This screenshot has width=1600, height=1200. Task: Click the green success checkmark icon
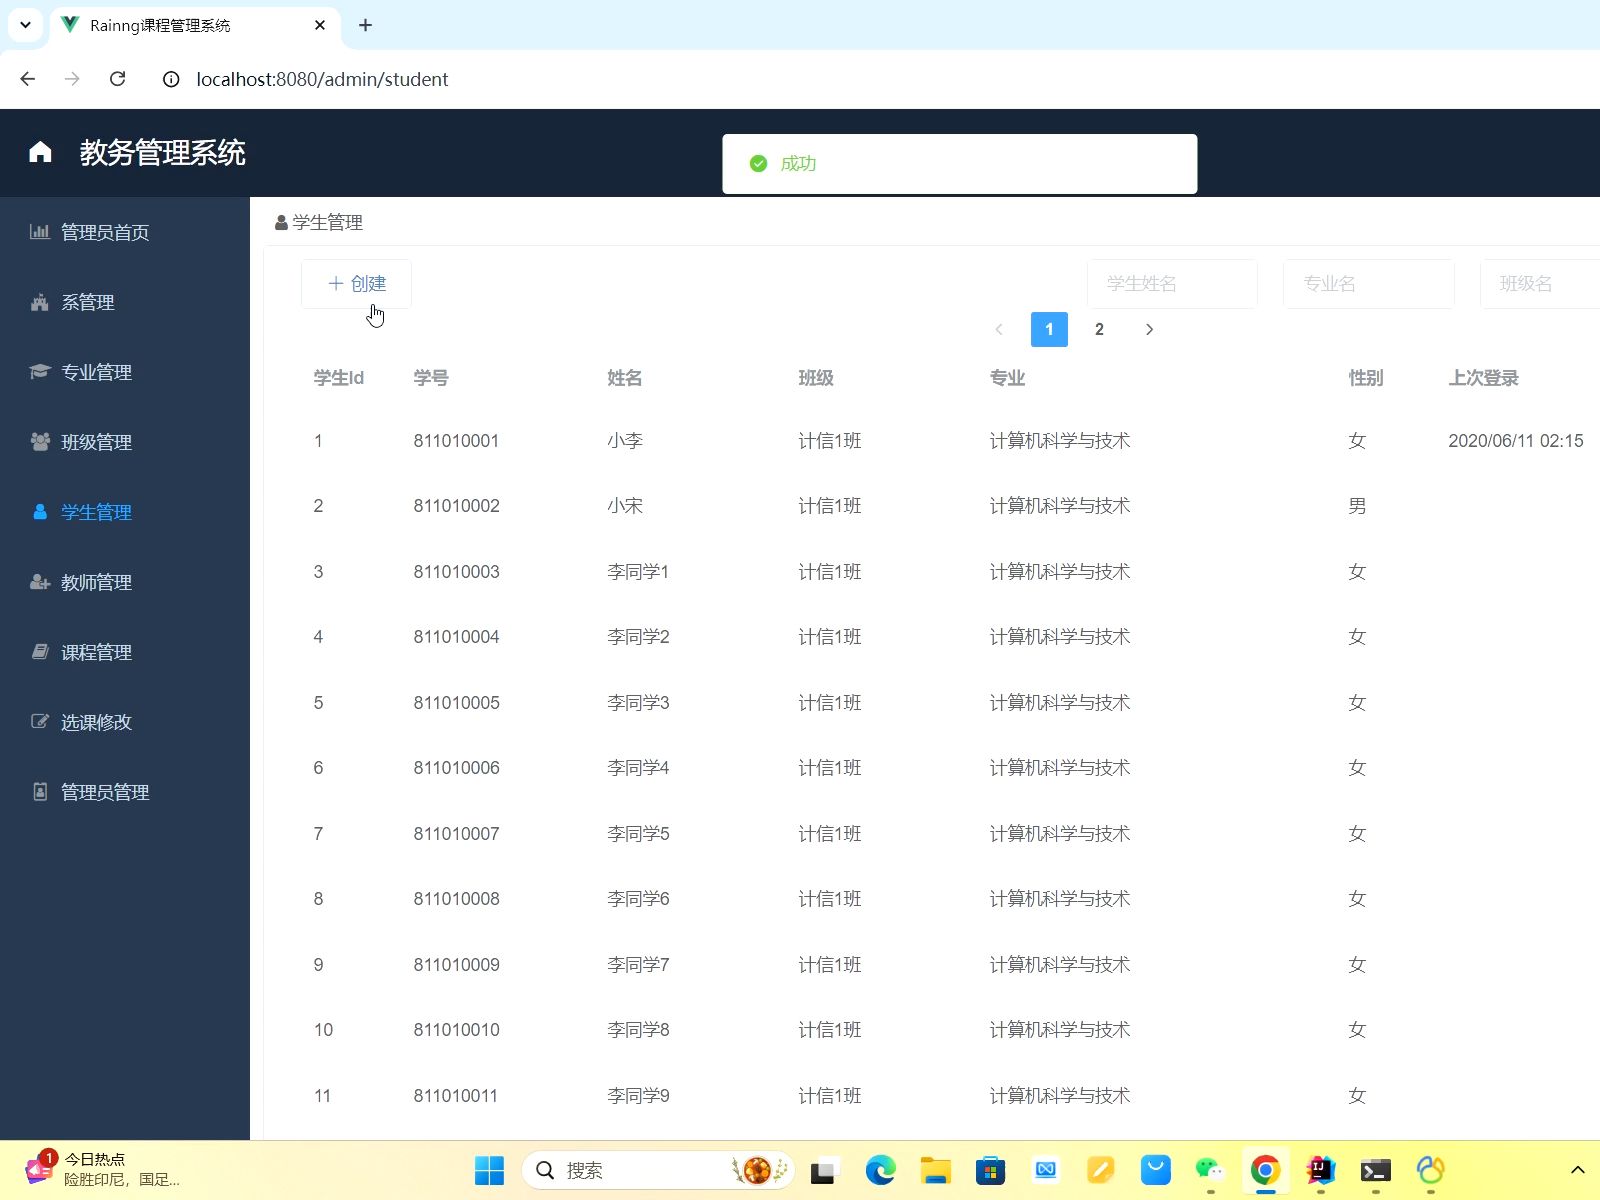(x=759, y=163)
